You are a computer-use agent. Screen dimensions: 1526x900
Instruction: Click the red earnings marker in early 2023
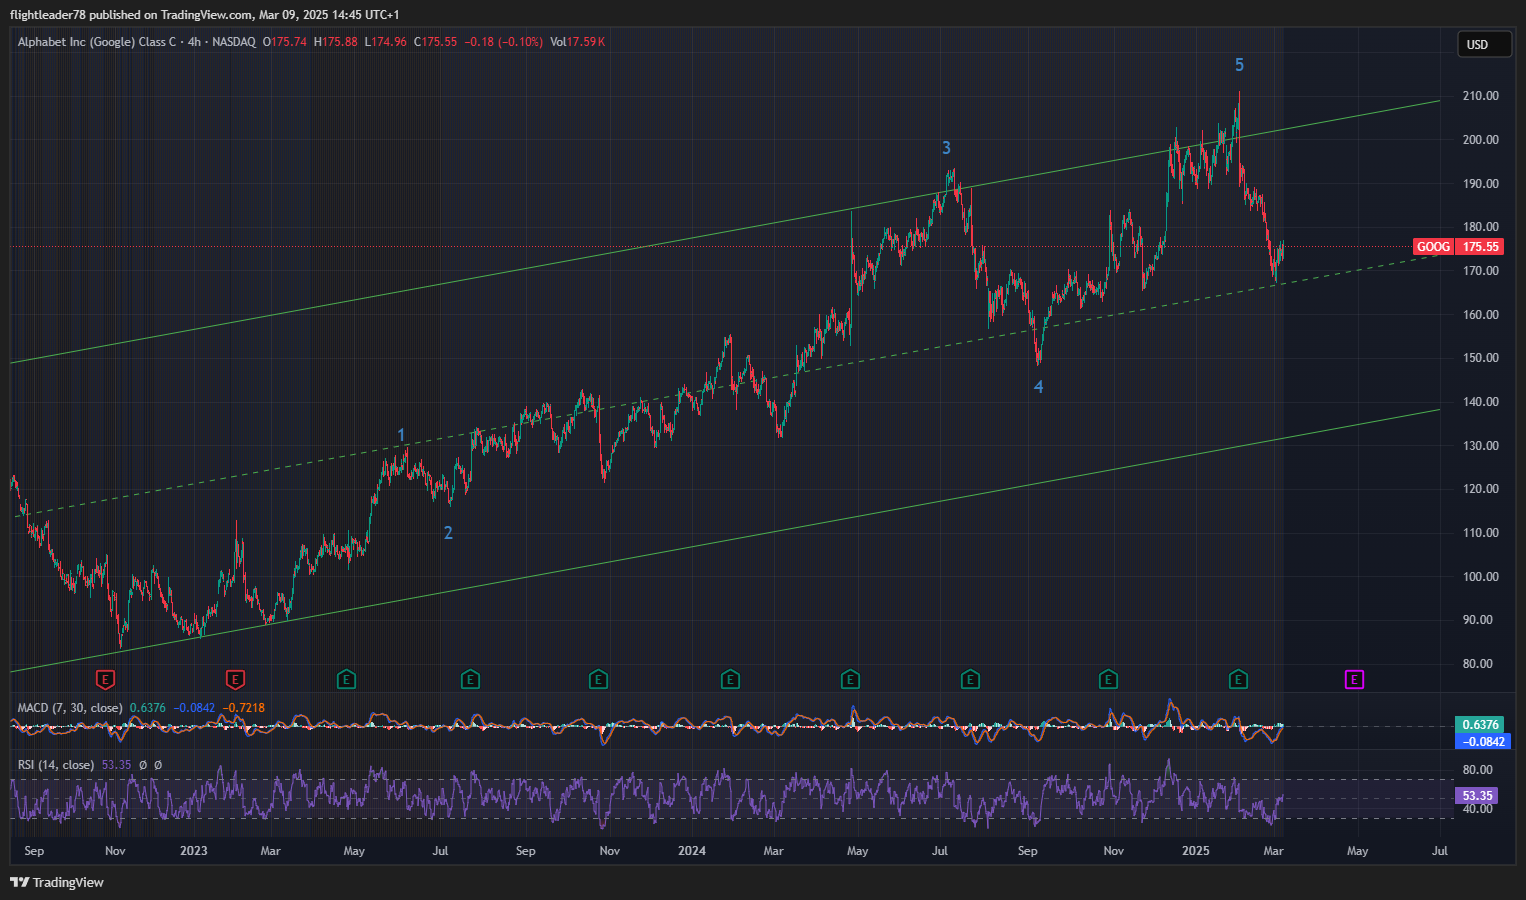235,680
